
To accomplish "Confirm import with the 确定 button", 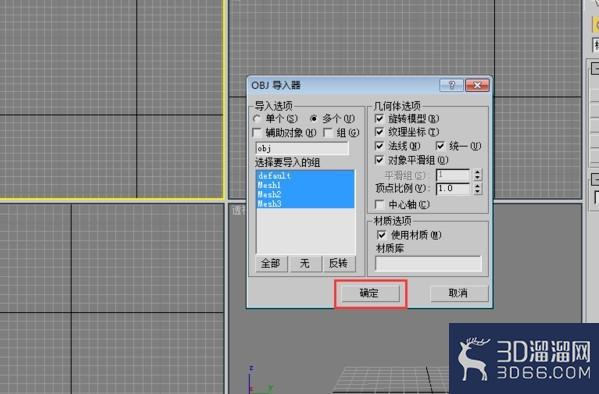I will pyautogui.click(x=370, y=293).
